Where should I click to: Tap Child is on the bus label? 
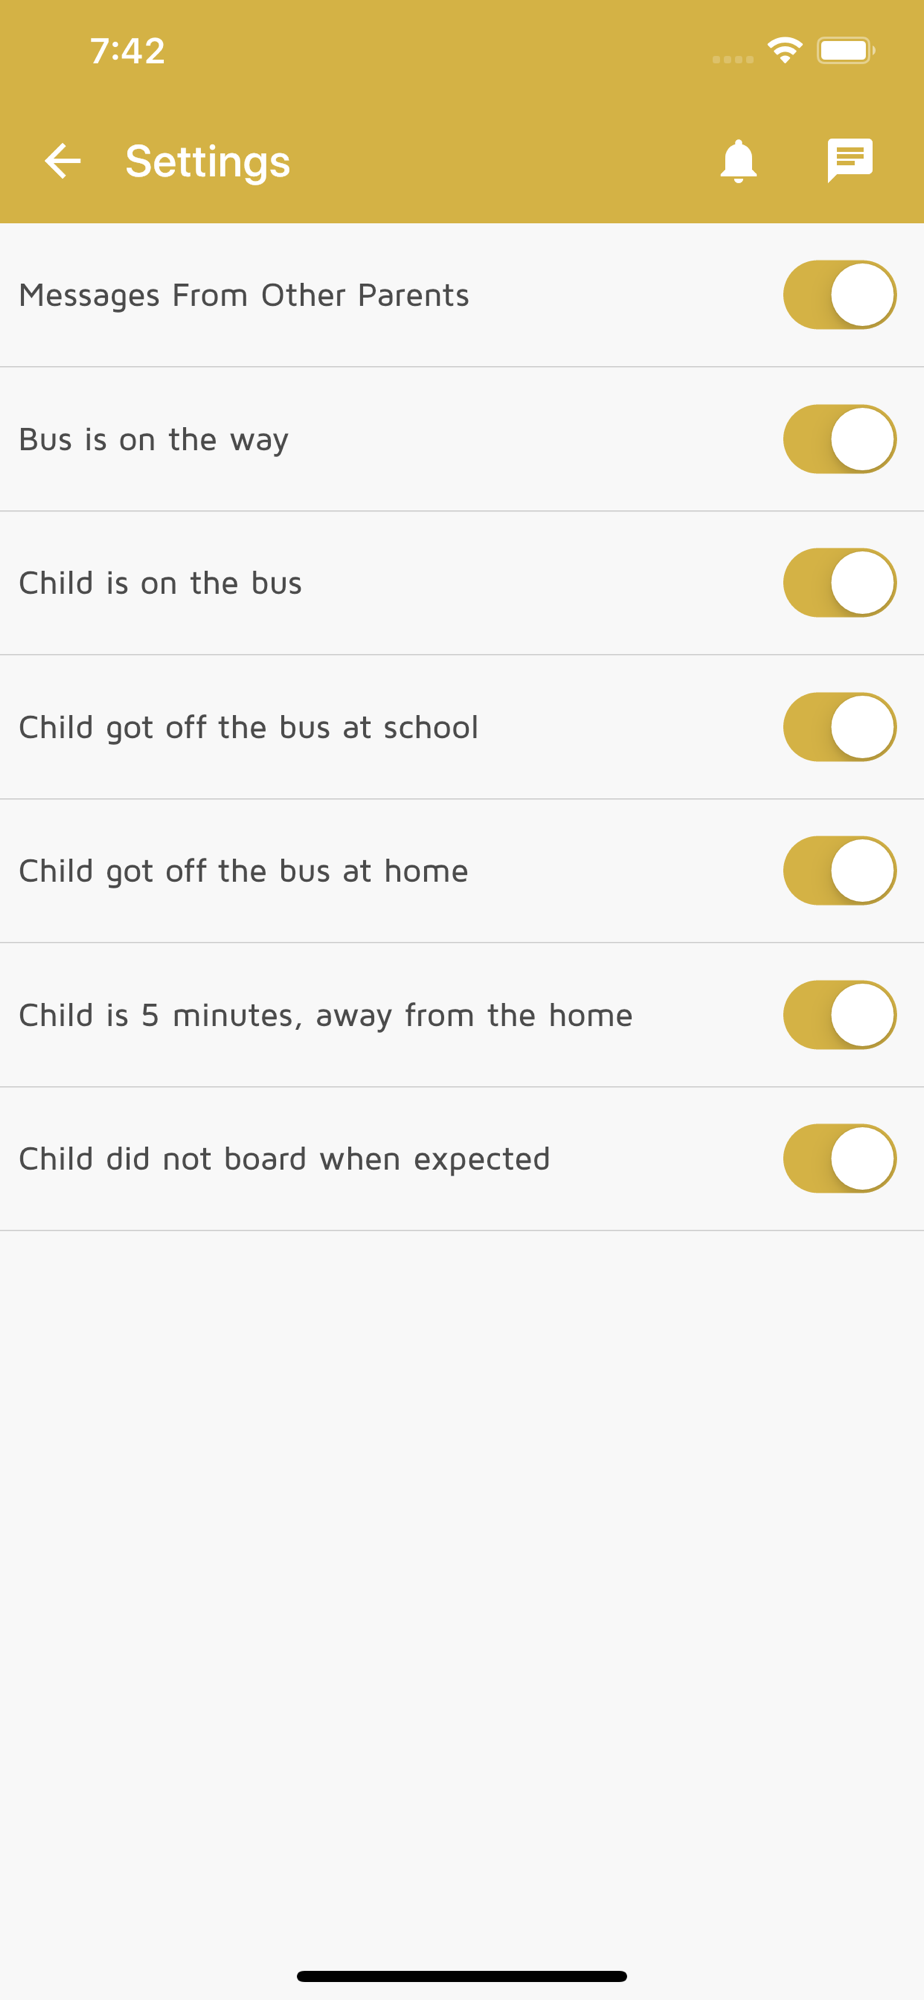click(x=160, y=583)
